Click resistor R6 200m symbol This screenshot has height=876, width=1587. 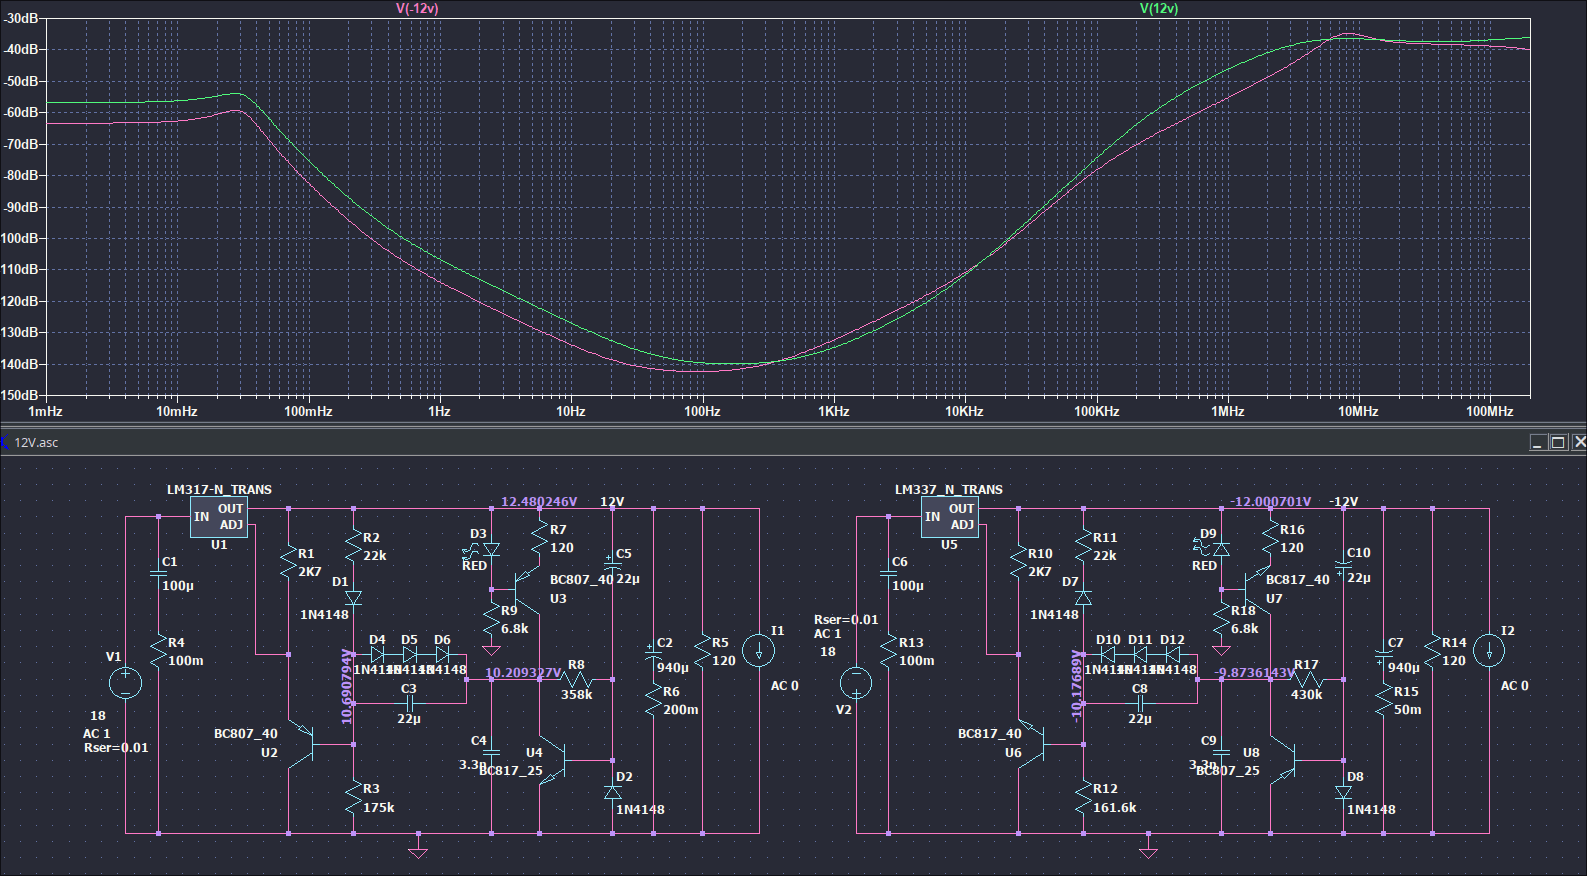click(x=653, y=700)
